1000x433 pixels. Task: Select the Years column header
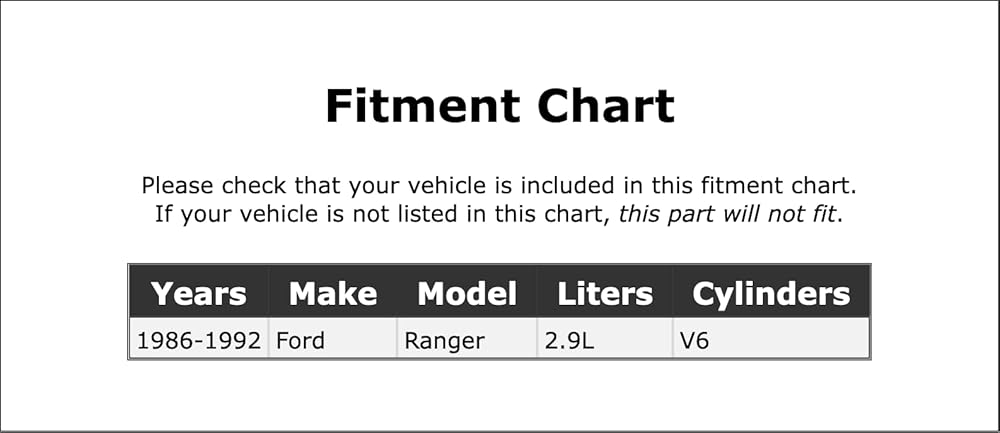(x=198, y=293)
